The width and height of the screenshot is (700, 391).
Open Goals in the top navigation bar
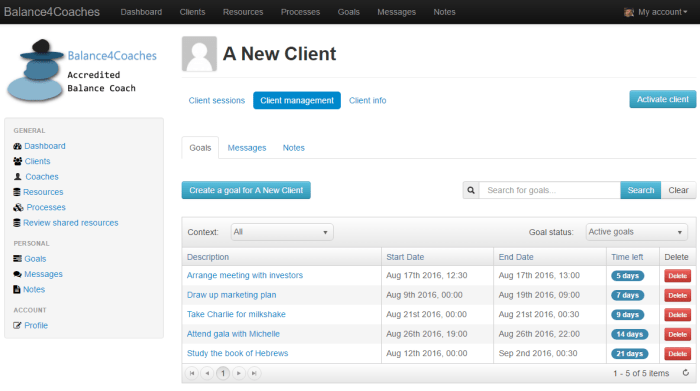click(x=349, y=12)
